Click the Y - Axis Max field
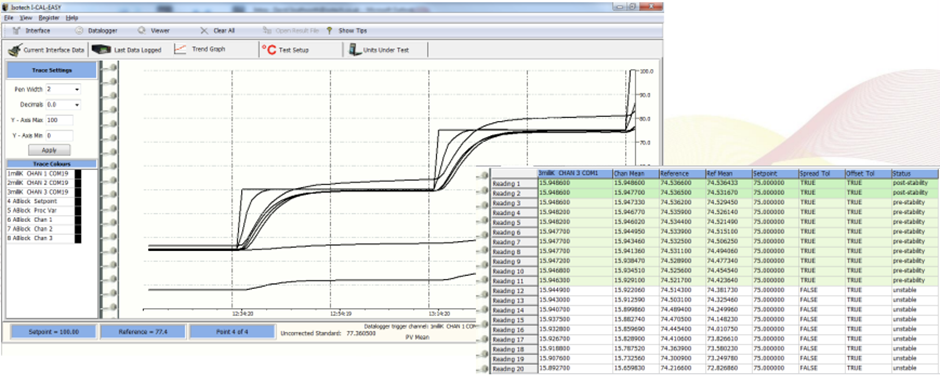940x384 pixels. 59,120
